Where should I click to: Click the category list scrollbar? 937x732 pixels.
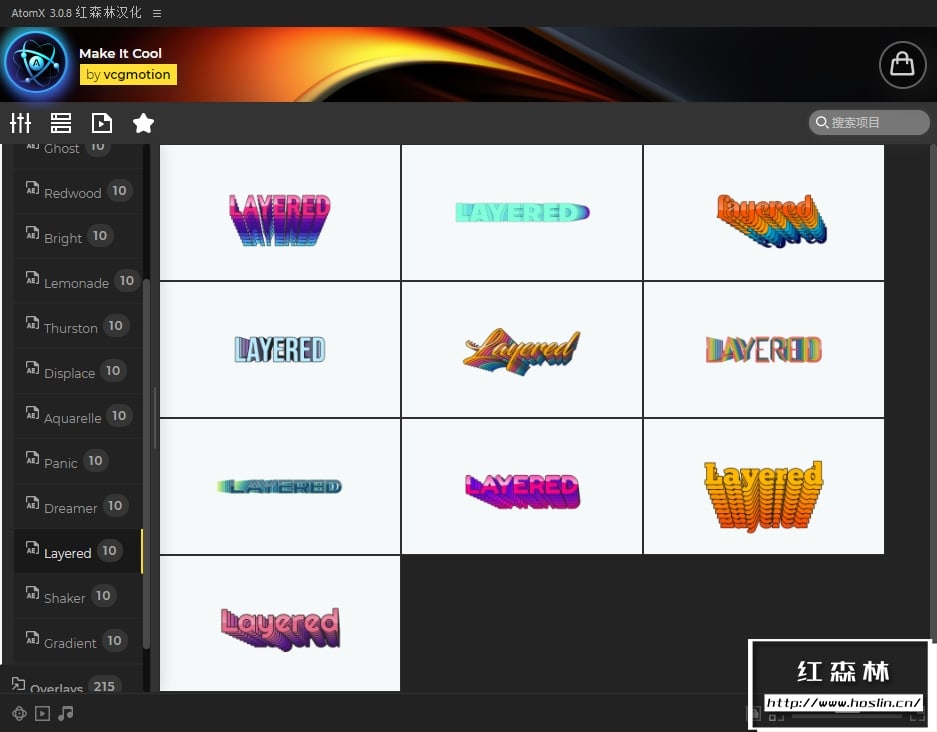click(146, 463)
